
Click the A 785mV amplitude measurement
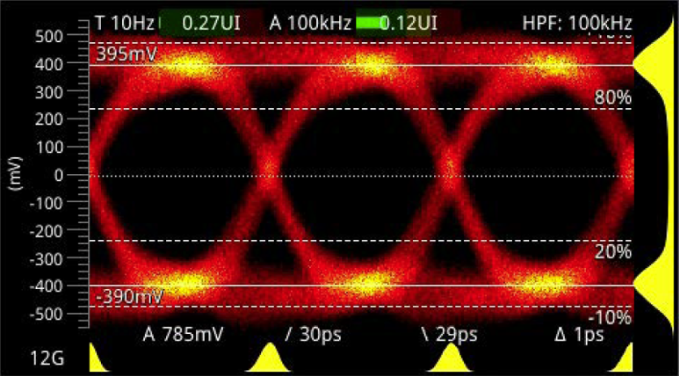[183, 334]
